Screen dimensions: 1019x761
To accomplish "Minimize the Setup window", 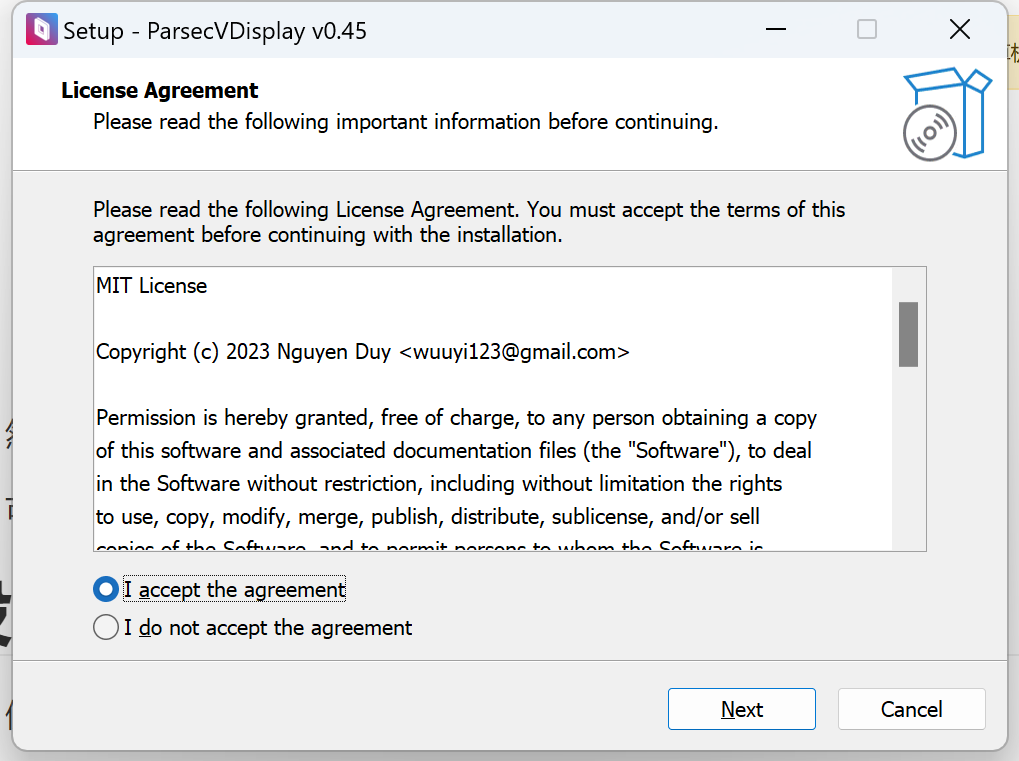I will (x=776, y=29).
